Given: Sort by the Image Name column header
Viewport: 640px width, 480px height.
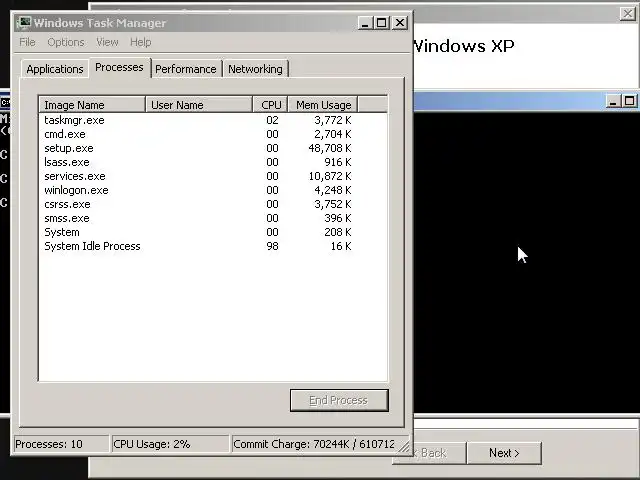Looking at the screenshot, I should (x=92, y=105).
